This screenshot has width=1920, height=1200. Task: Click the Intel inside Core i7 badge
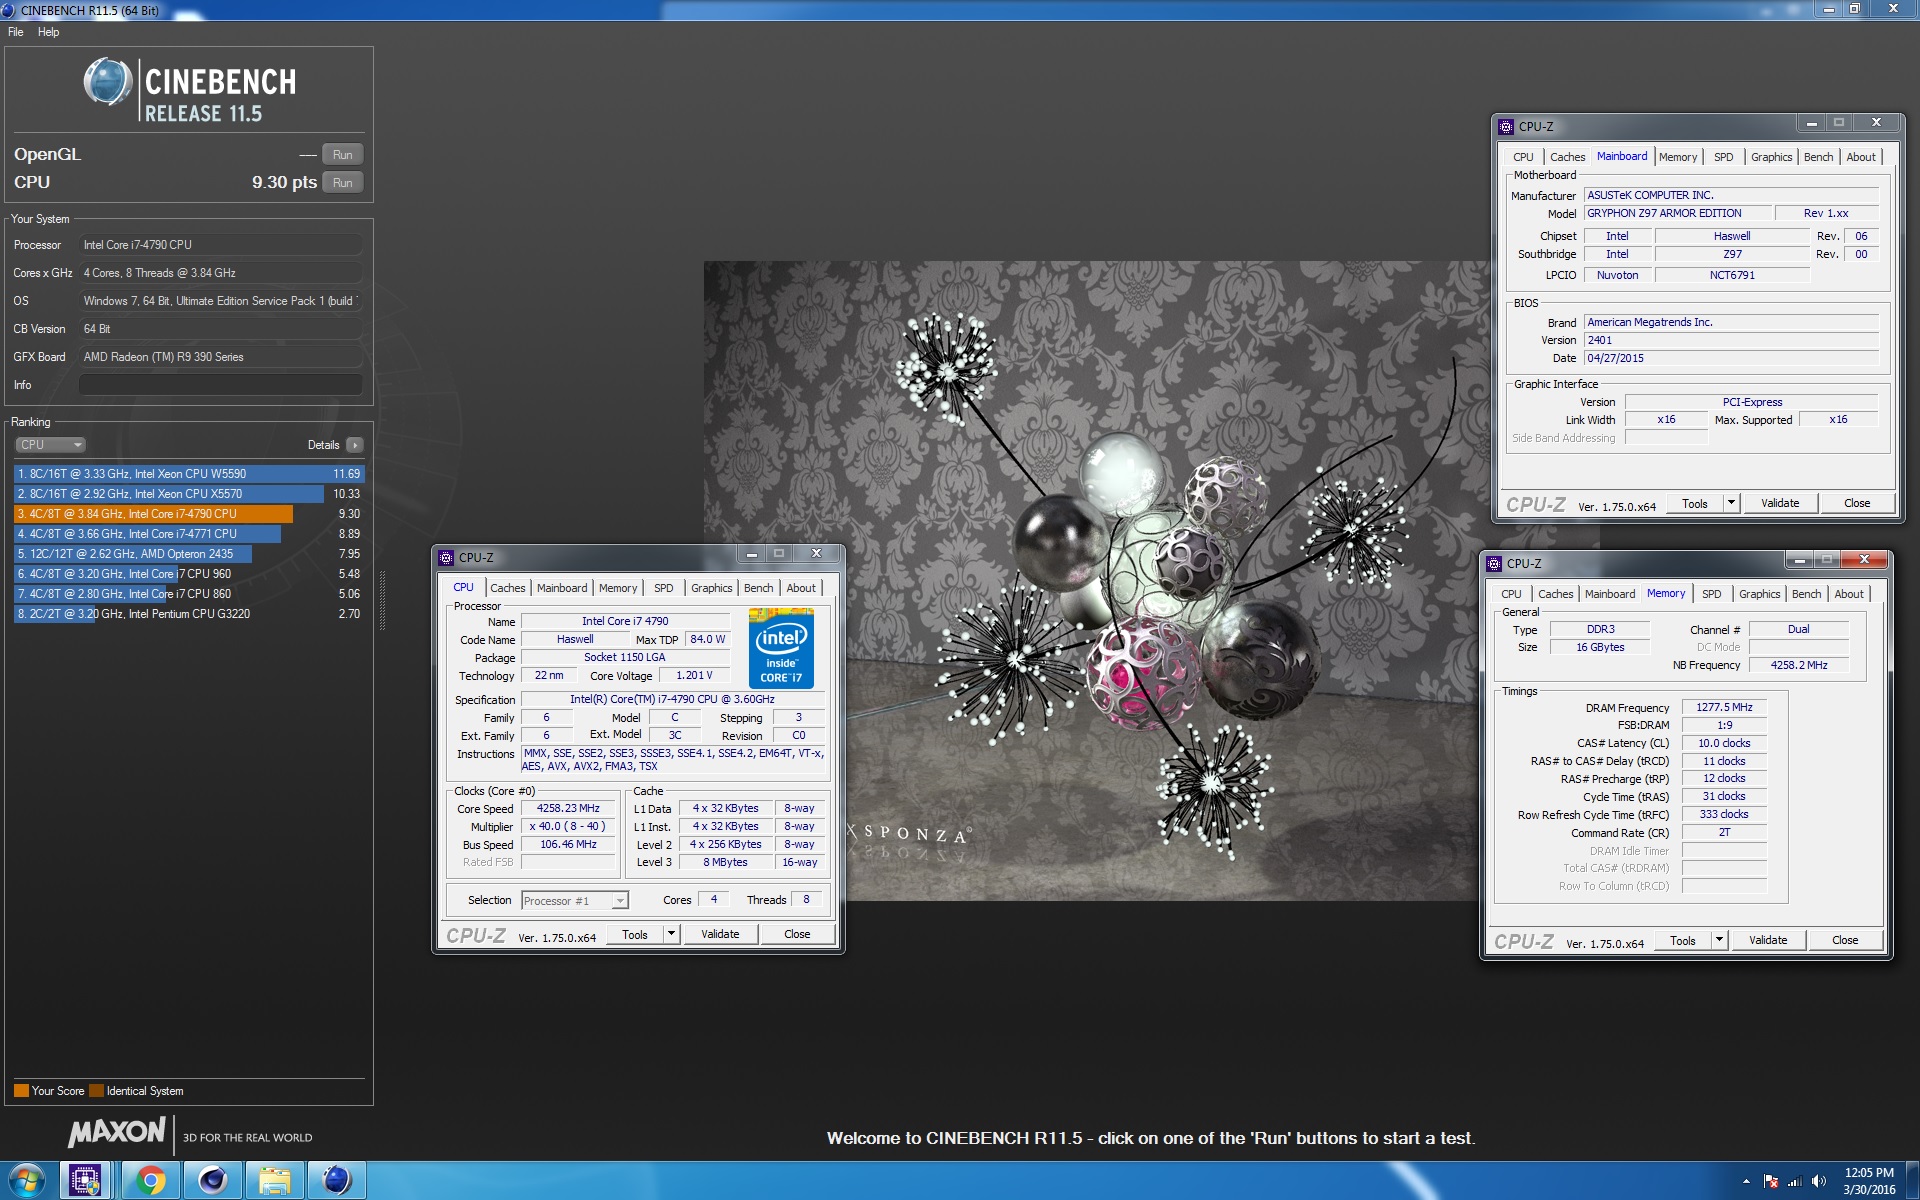[x=781, y=648]
